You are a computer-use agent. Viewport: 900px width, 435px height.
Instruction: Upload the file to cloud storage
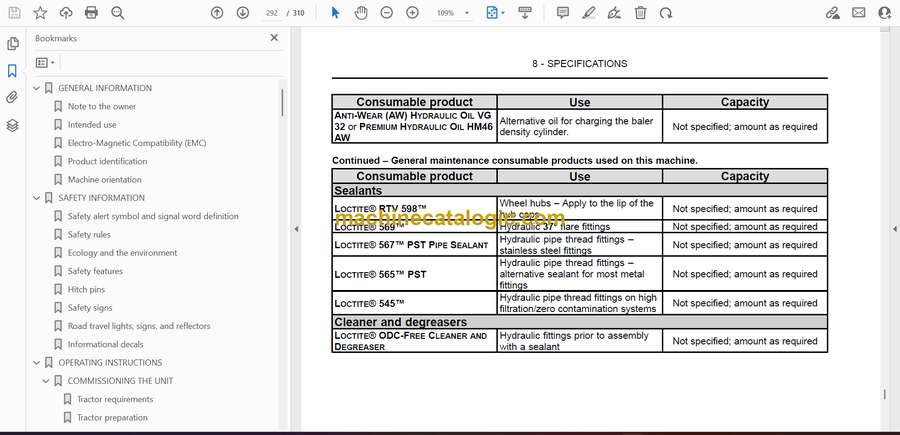coord(66,13)
